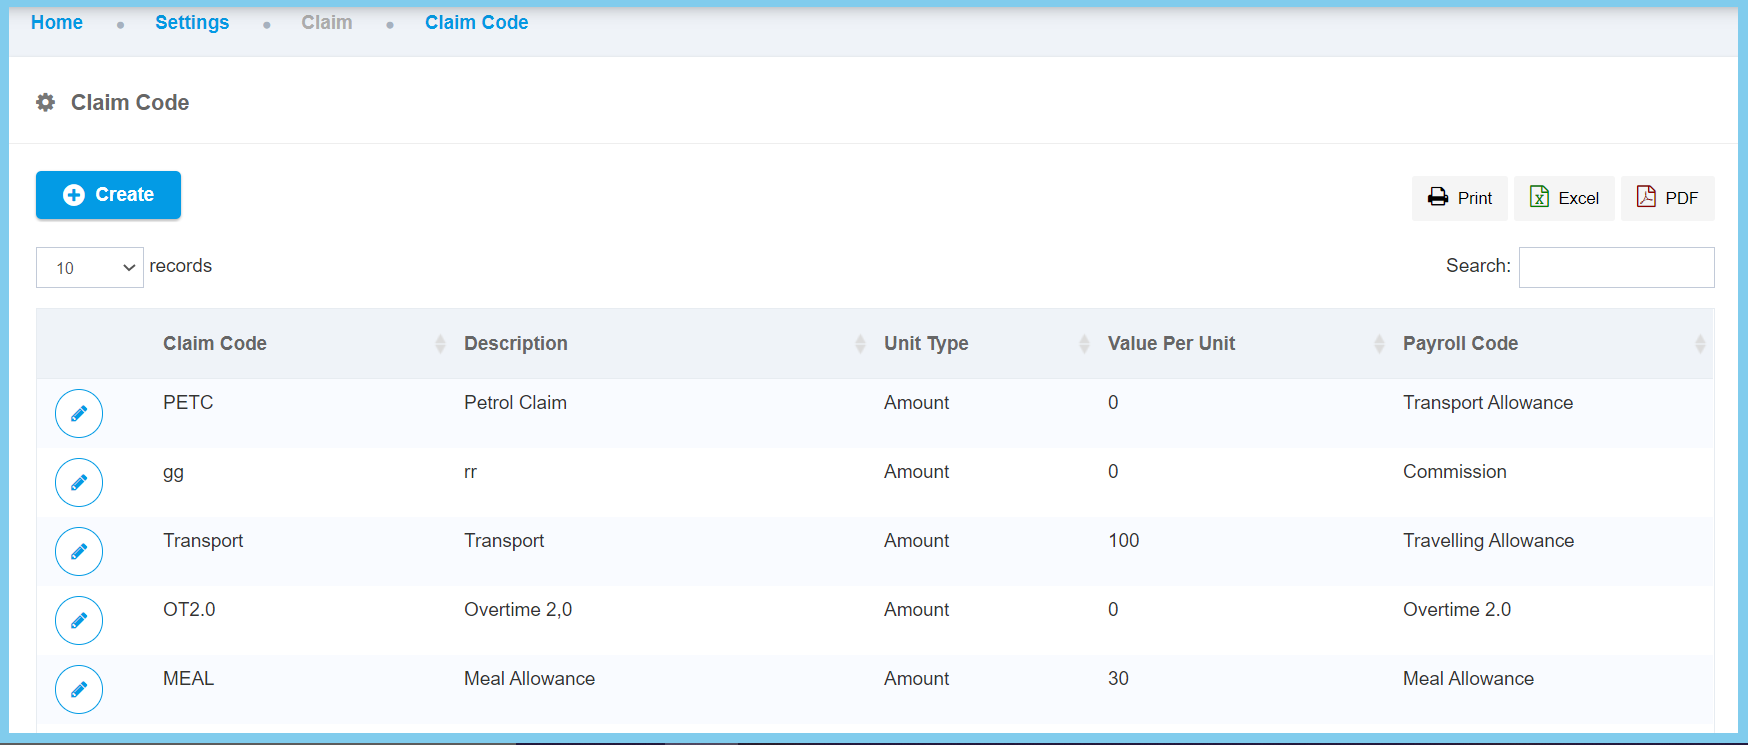This screenshot has height=745, width=1748.
Task: Sort table by Claim Code column
Action: click(215, 344)
